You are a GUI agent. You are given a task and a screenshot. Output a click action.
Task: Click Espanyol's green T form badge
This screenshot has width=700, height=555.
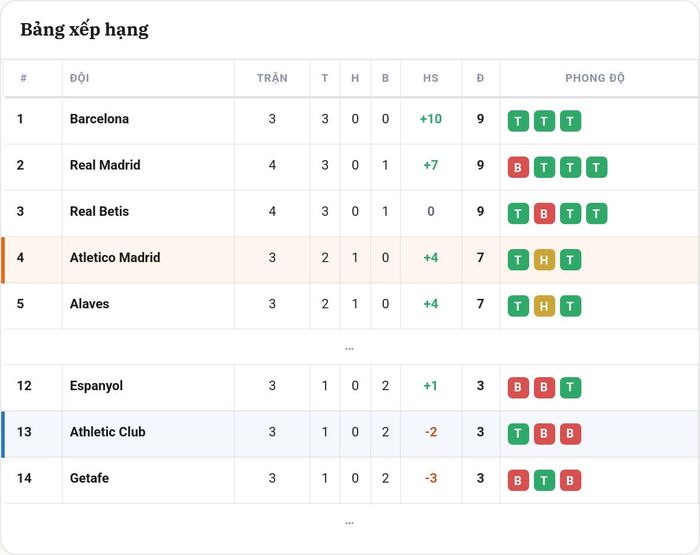[570, 388]
